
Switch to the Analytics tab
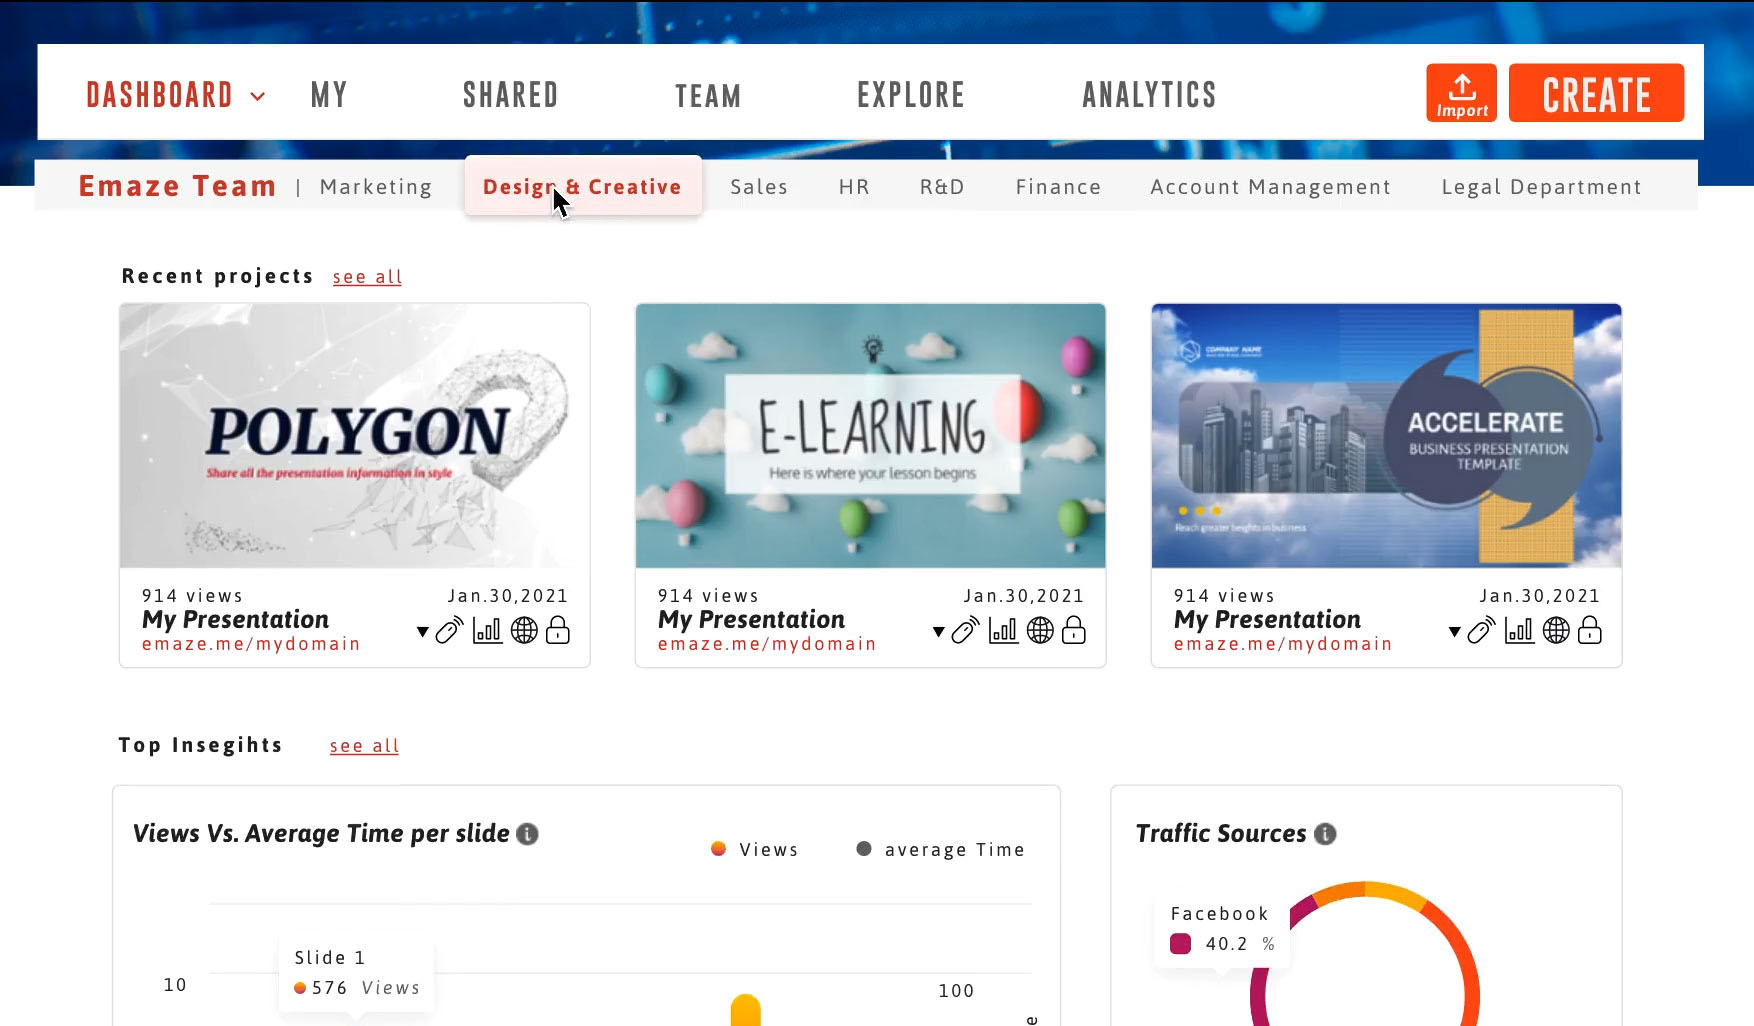[x=1149, y=95]
